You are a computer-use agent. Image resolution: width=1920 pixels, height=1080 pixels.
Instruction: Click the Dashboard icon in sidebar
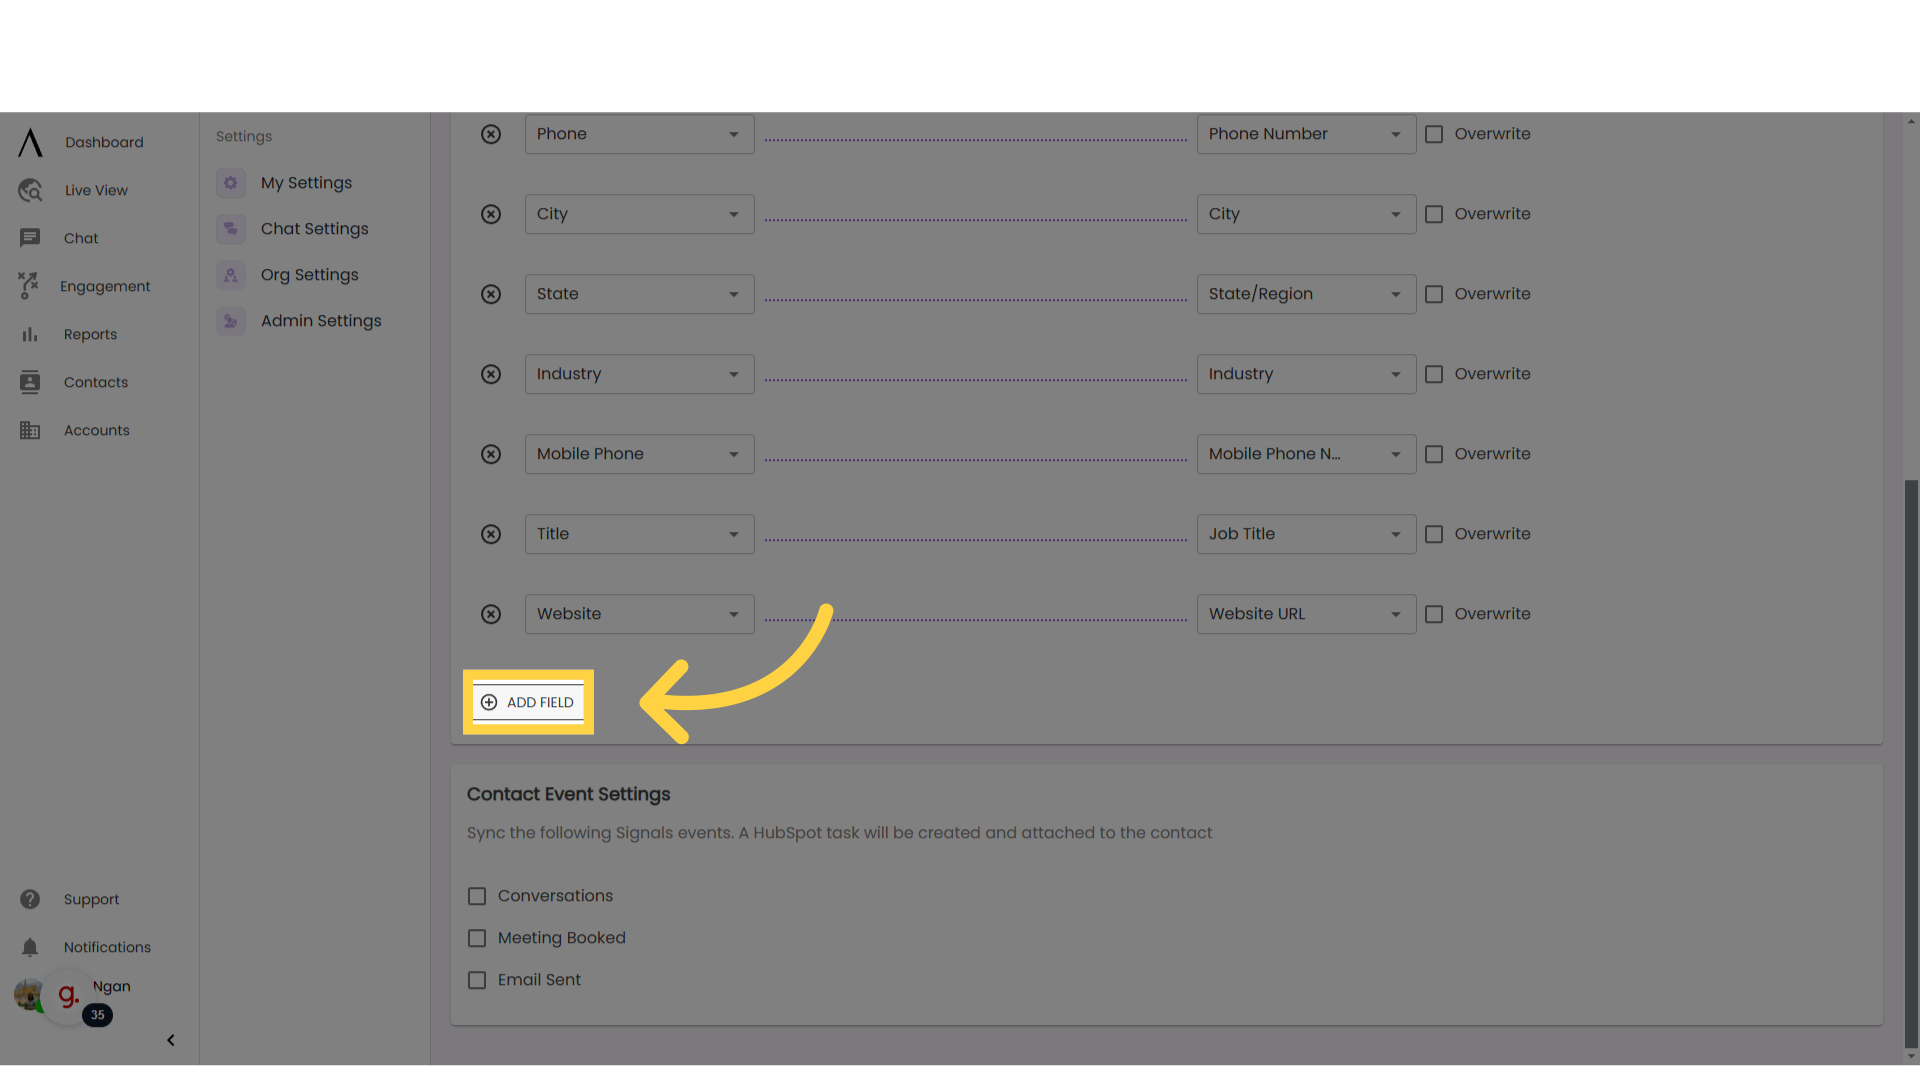[29, 142]
